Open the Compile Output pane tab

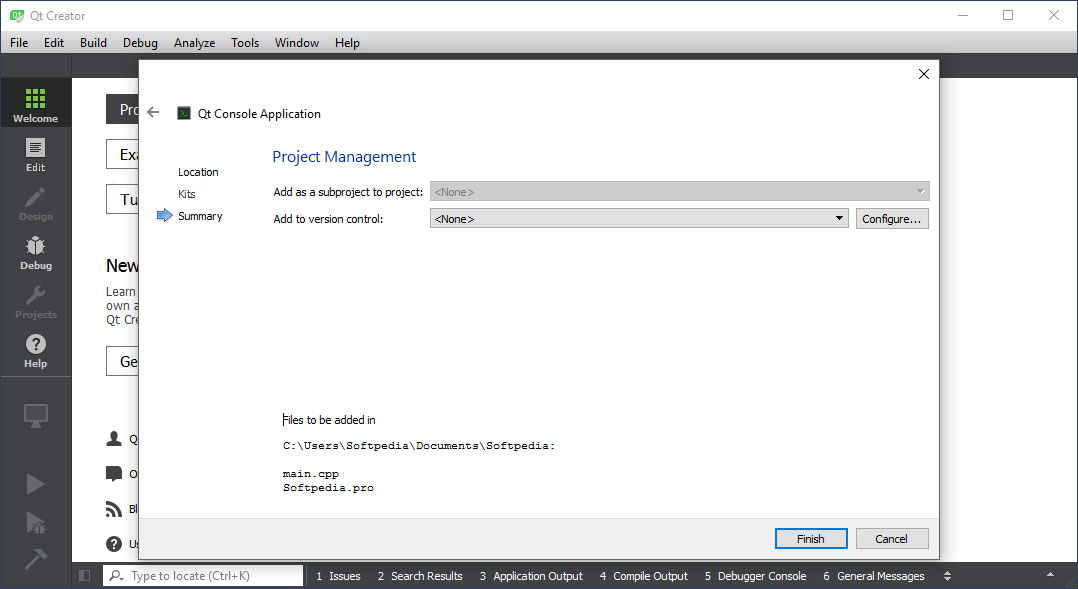pyautogui.click(x=644, y=576)
